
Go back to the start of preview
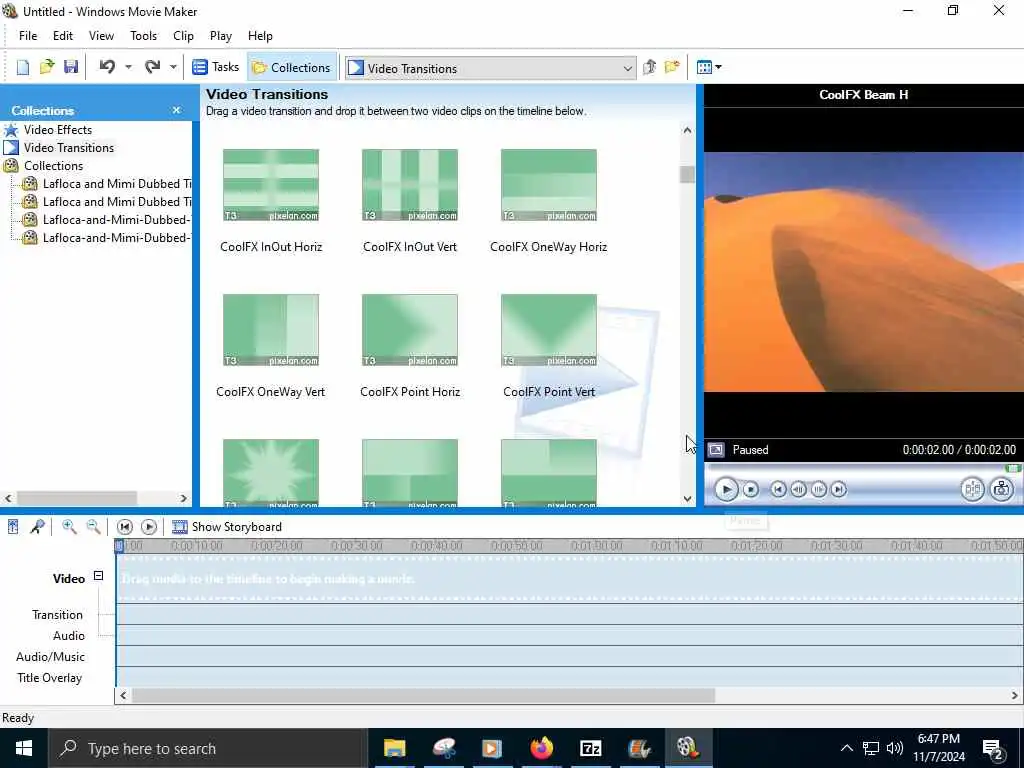click(x=778, y=489)
